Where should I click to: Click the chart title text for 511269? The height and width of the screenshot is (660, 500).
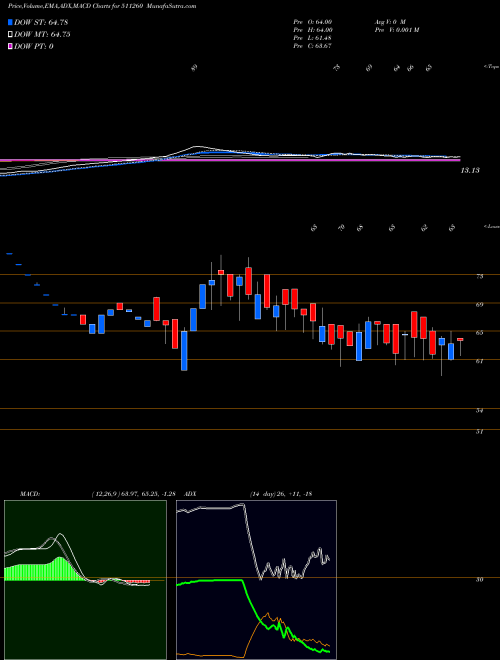coord(102,6)
